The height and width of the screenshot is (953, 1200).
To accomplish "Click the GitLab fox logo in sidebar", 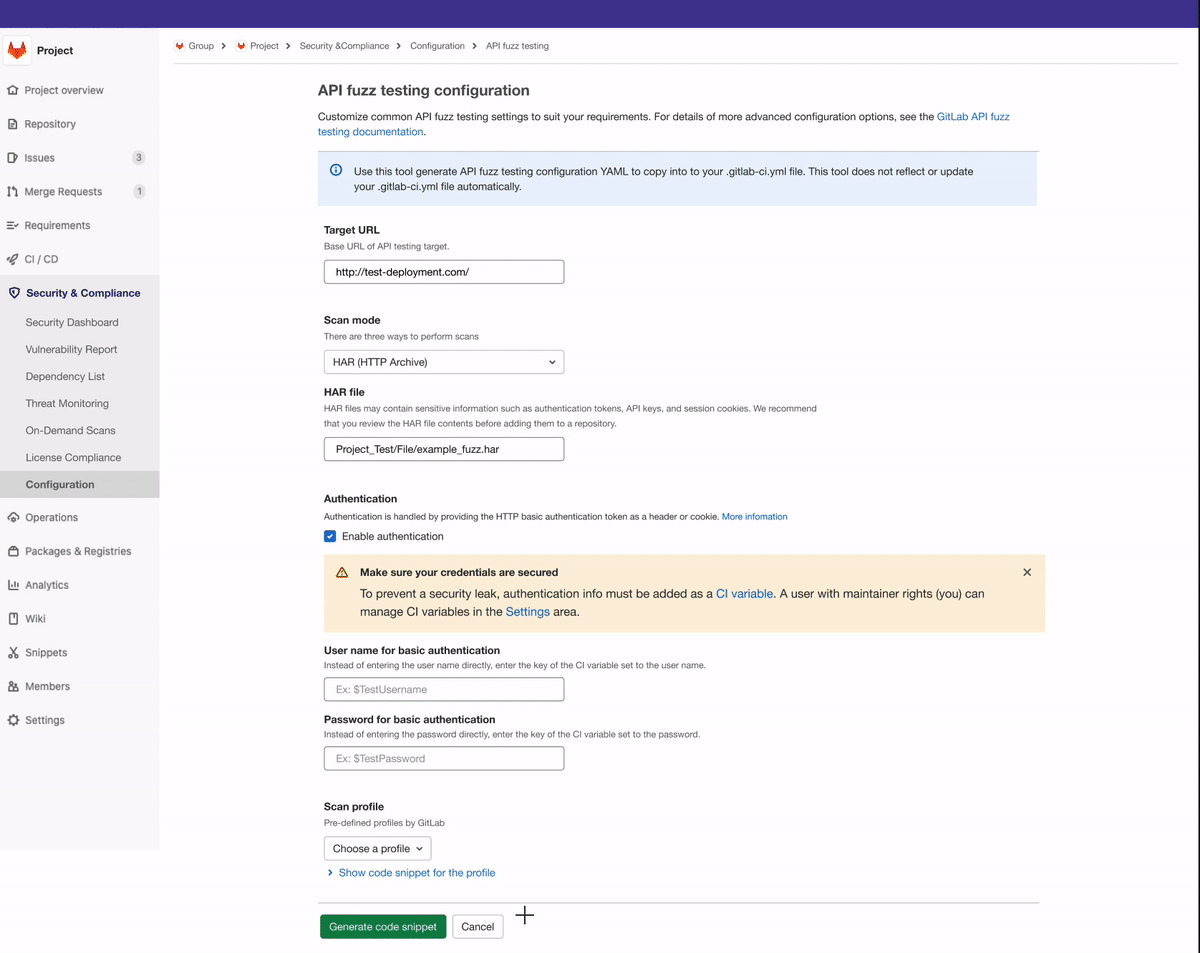I will (x=17, y=50).
